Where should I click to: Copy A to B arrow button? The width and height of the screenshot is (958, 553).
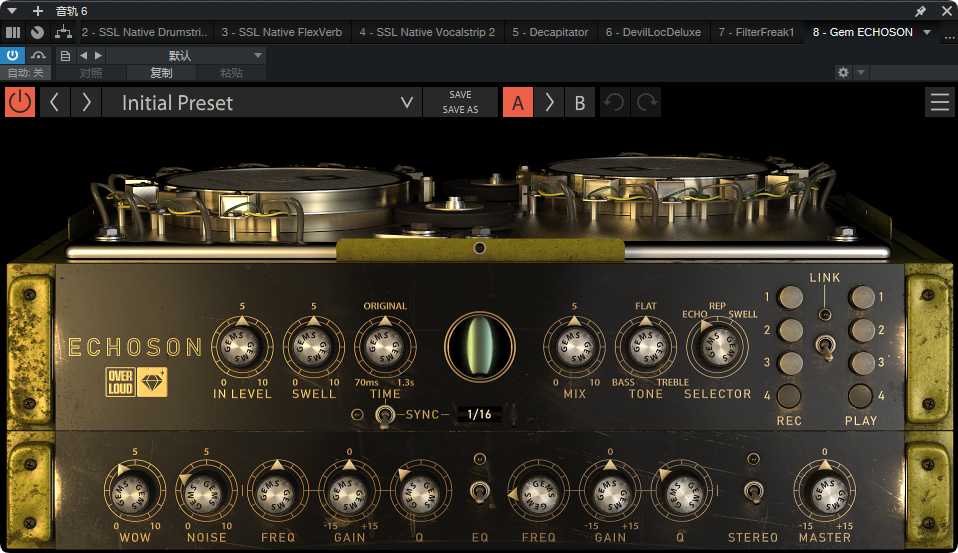coord(549,102)
